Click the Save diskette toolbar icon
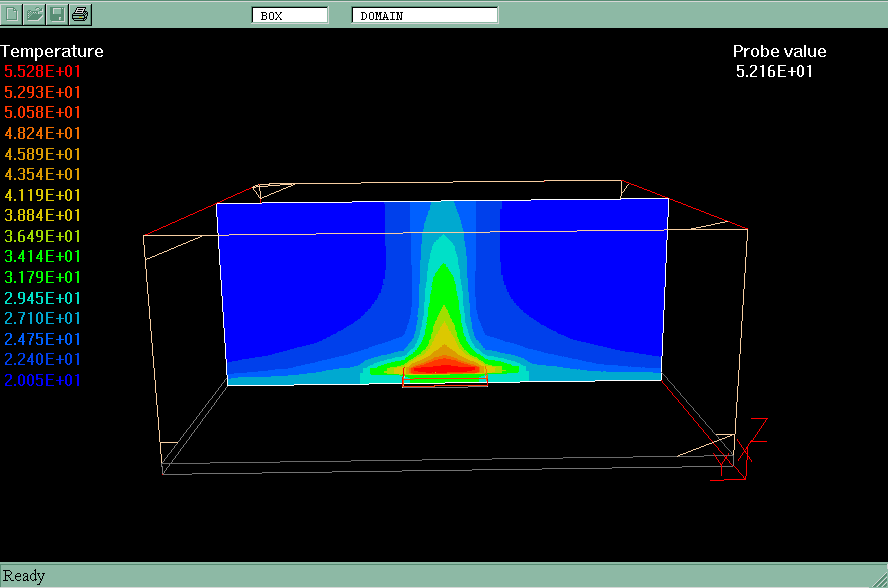 tap(58, 14)
